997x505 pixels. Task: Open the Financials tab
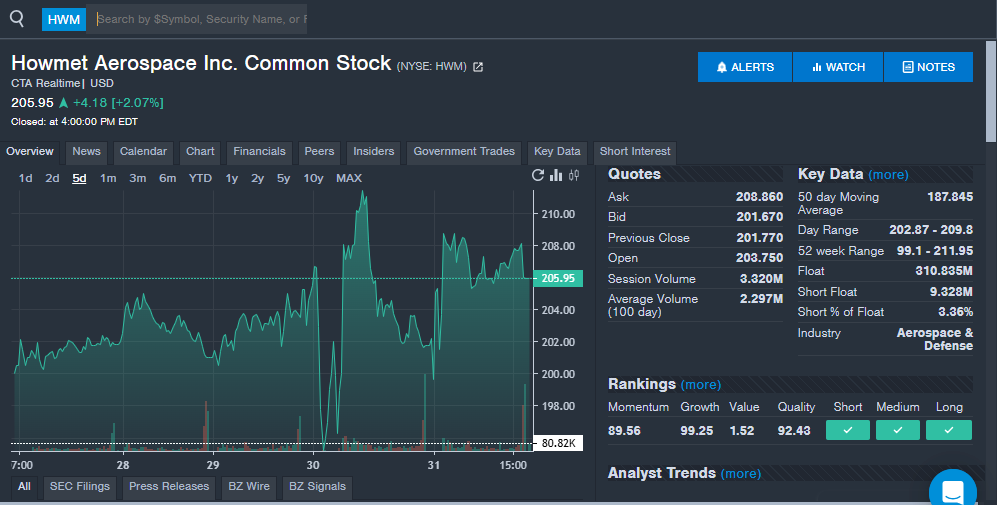pos(259,152)
